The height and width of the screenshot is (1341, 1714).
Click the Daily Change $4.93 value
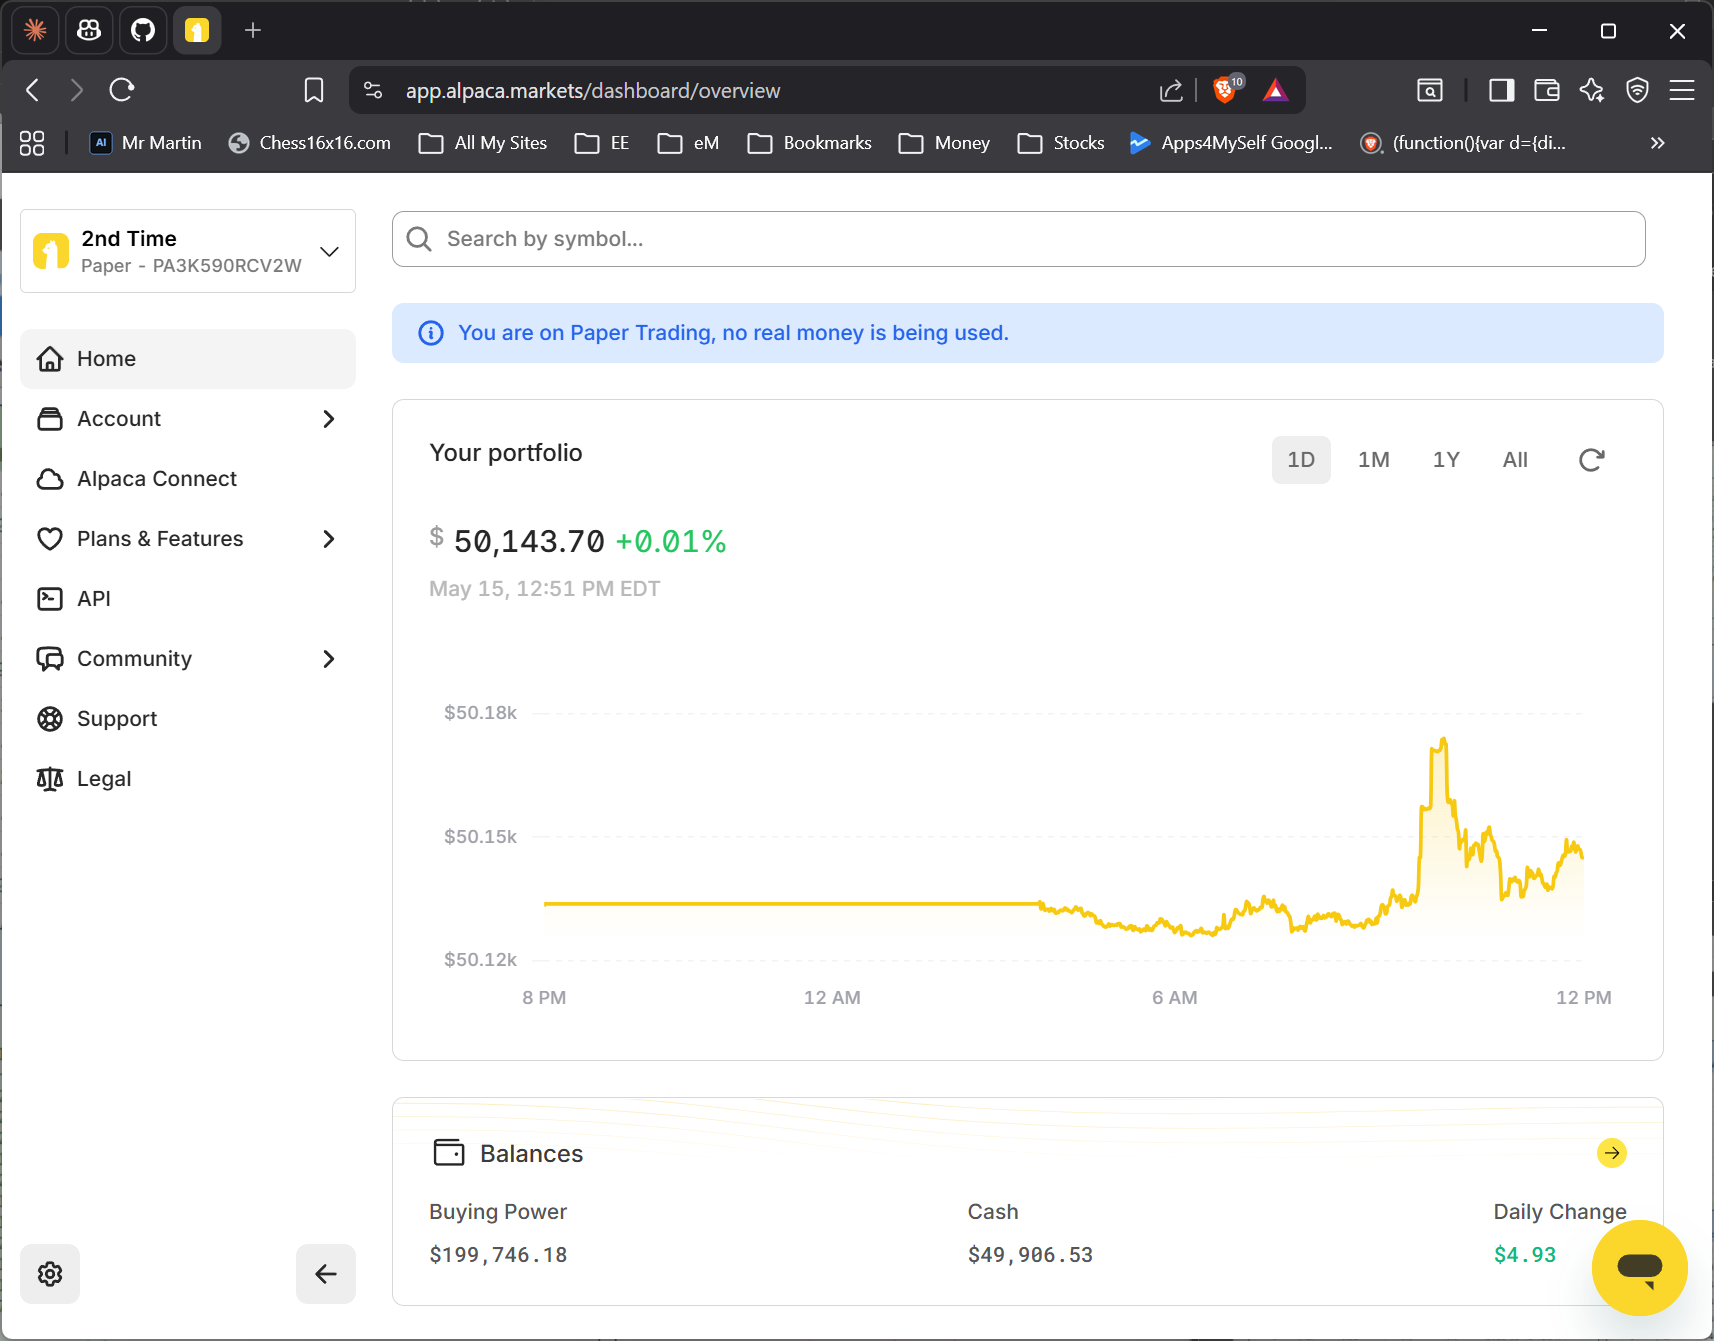(1525, 1255)
